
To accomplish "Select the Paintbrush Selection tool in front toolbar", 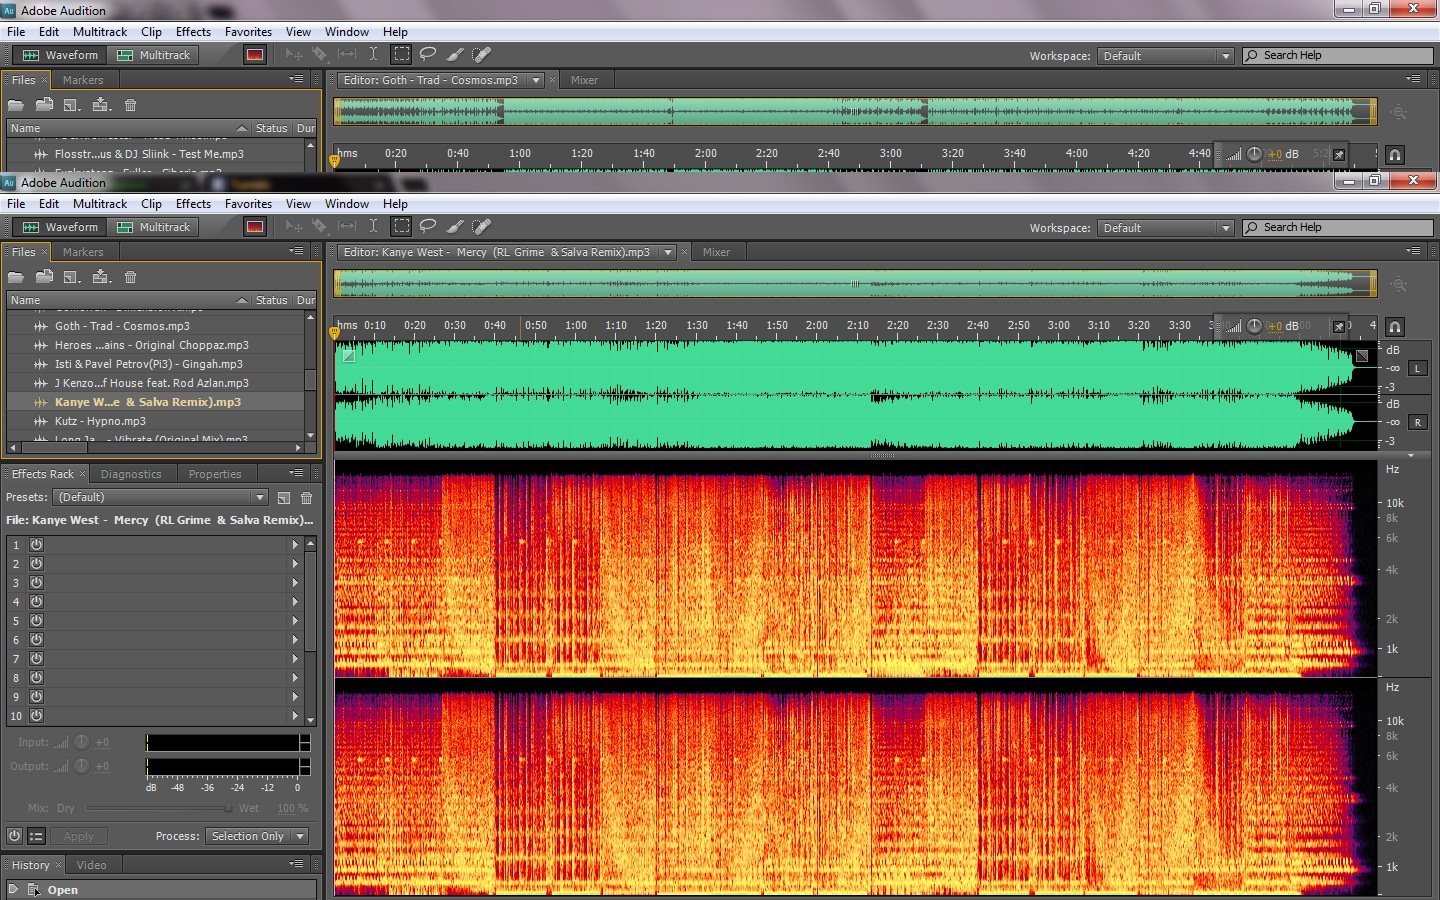I will [455, 227].
